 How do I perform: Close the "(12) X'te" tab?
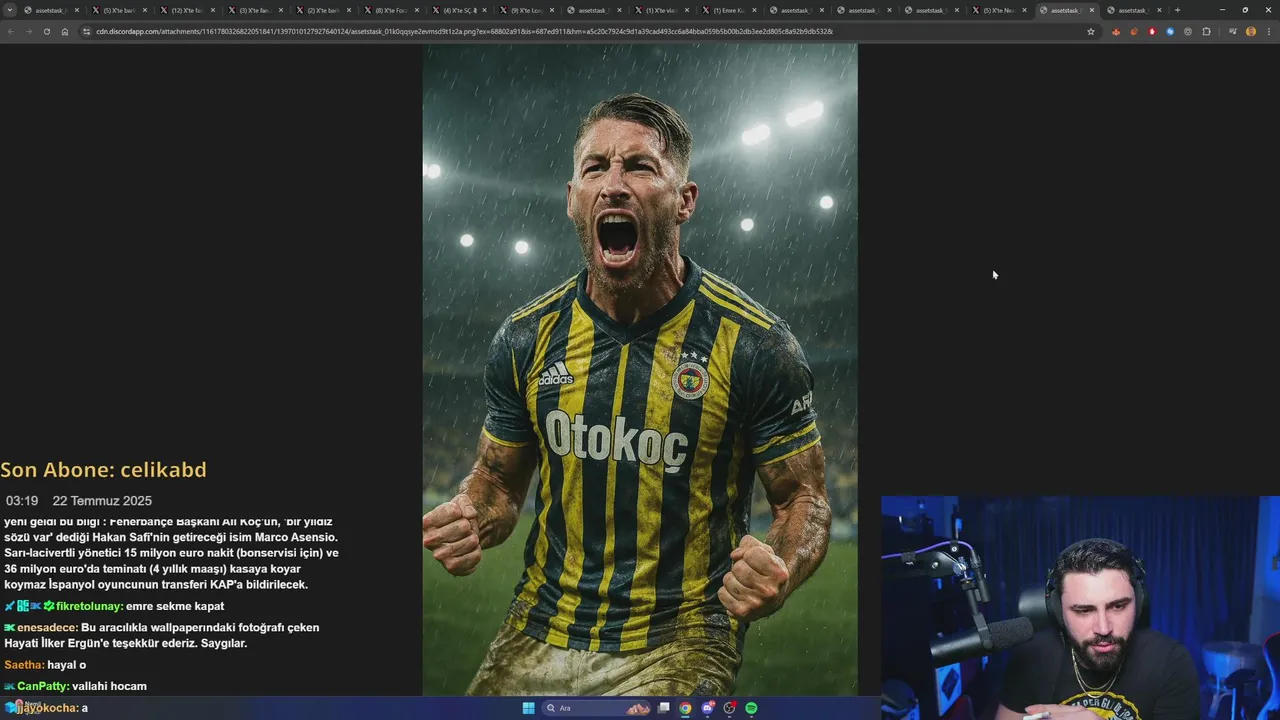point(212,10)
